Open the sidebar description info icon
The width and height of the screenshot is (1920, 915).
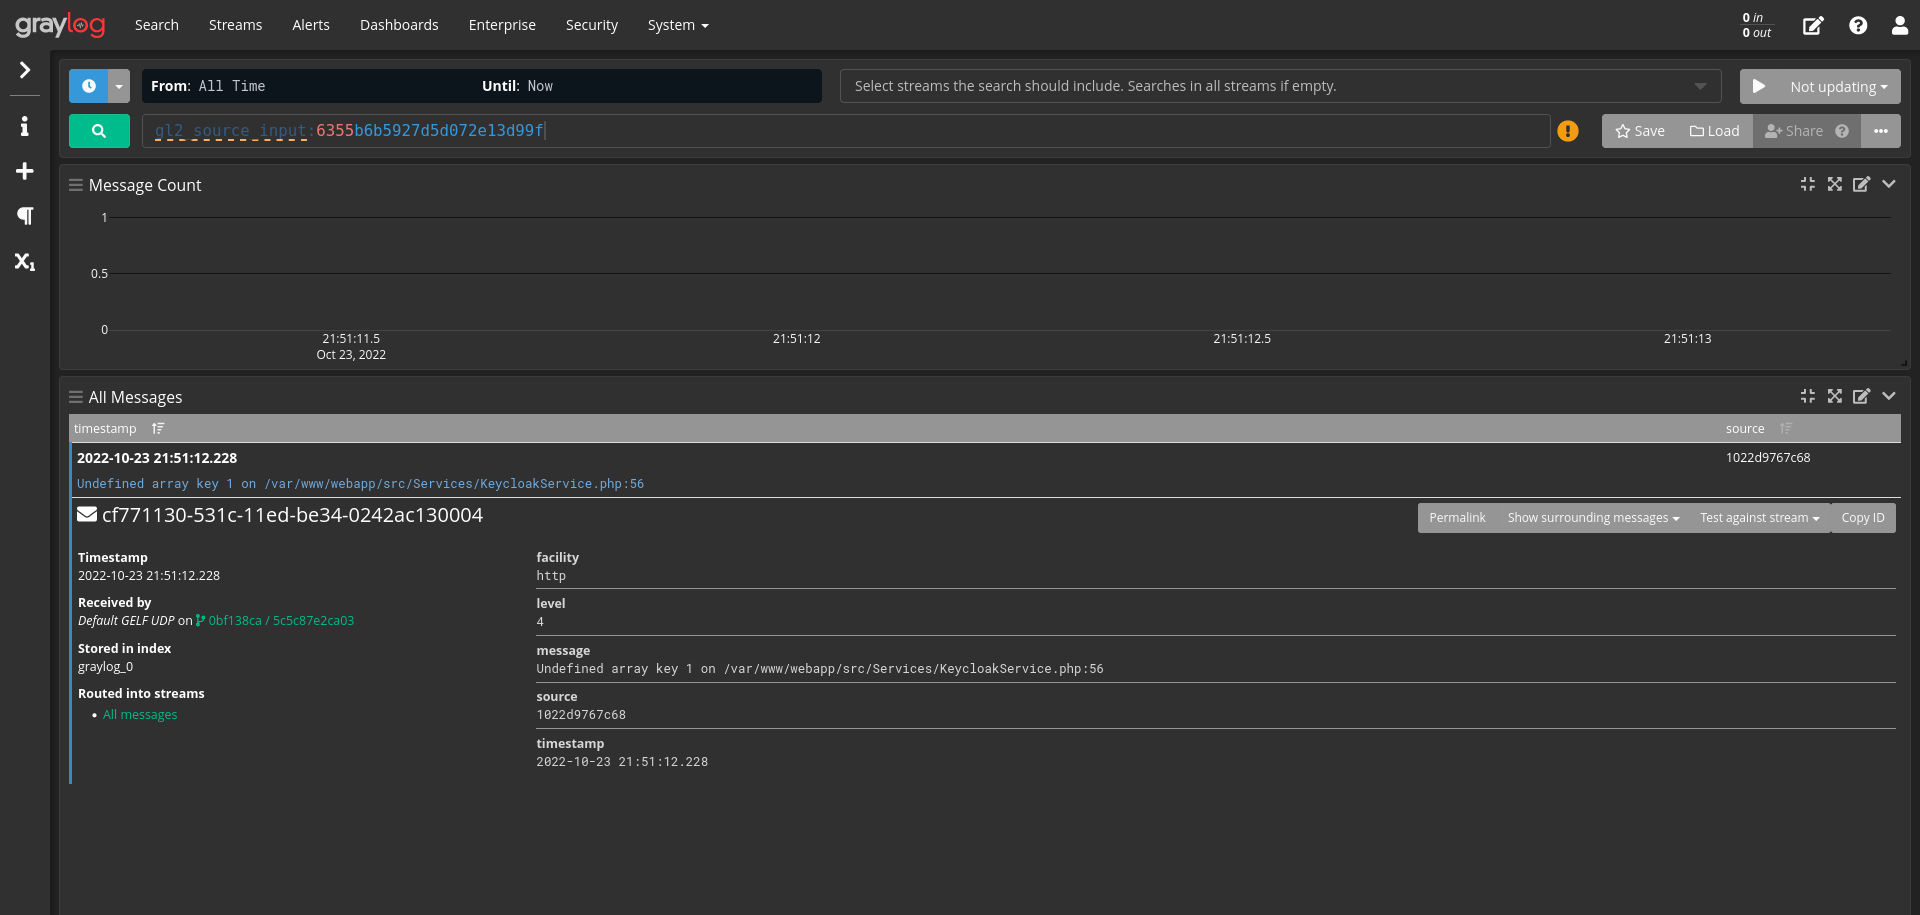coord(25,126)
